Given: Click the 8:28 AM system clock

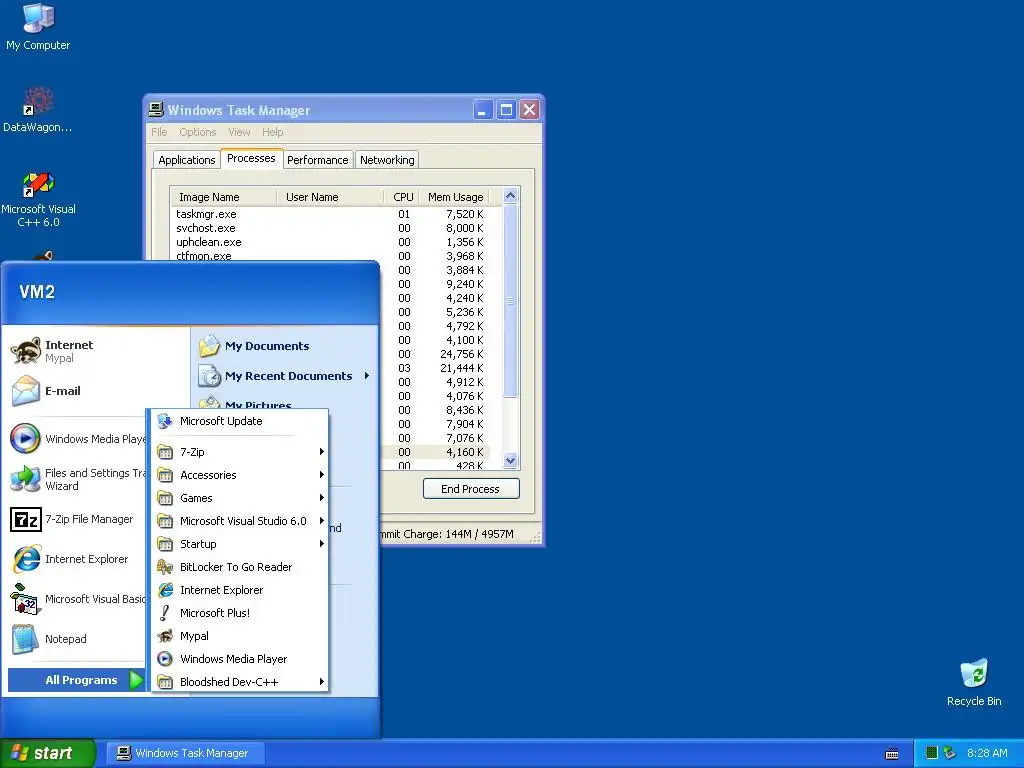Looking at the screenshot, I should [x=987, y=753].
